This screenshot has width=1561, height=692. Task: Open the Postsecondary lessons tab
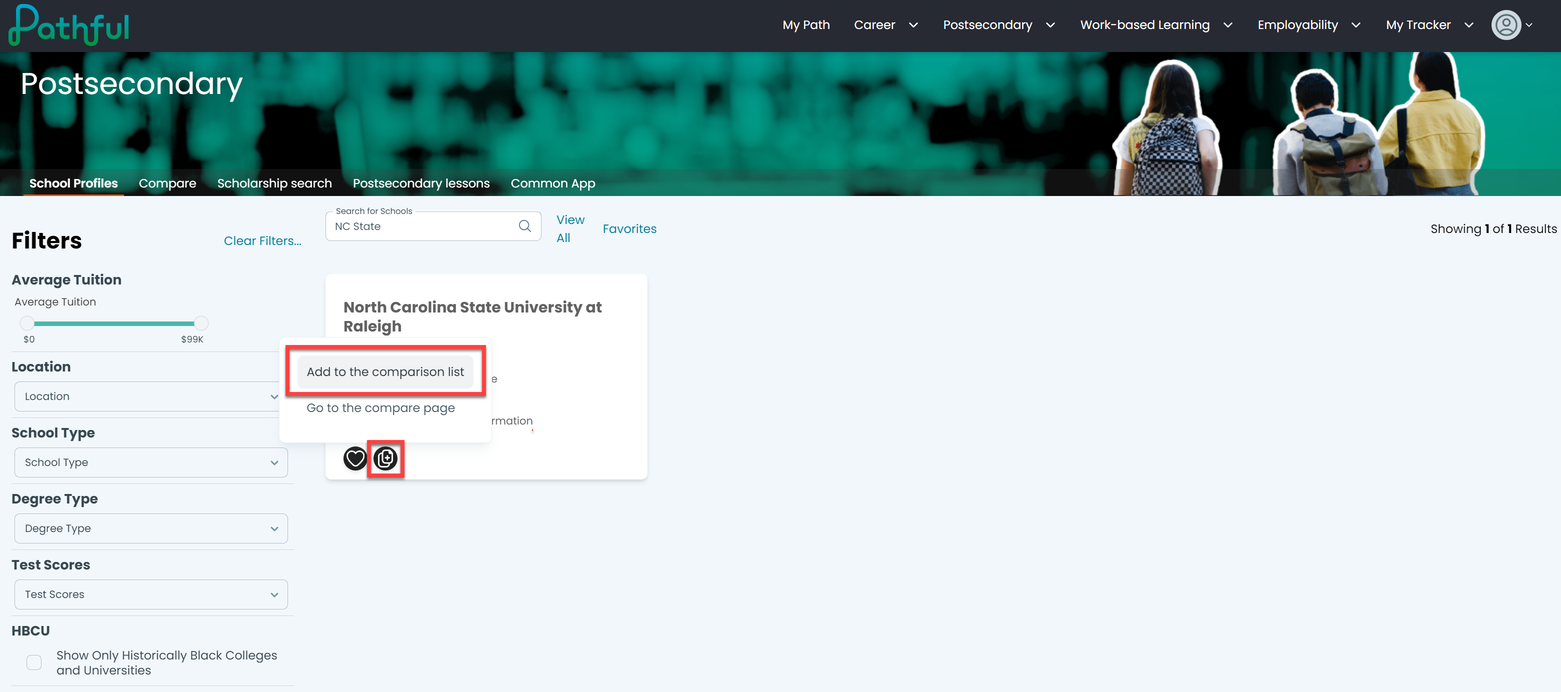click(421, 183)
